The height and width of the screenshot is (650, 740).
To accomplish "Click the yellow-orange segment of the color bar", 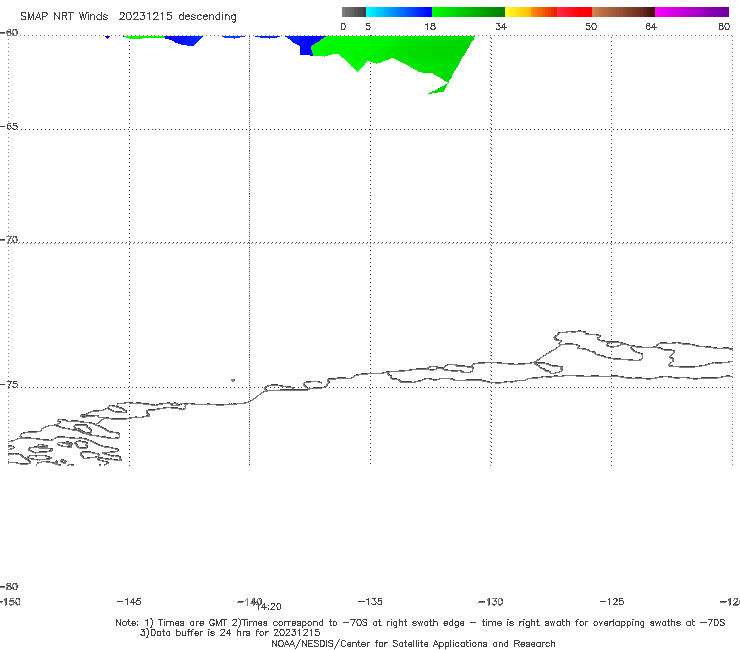I will 530,12.
